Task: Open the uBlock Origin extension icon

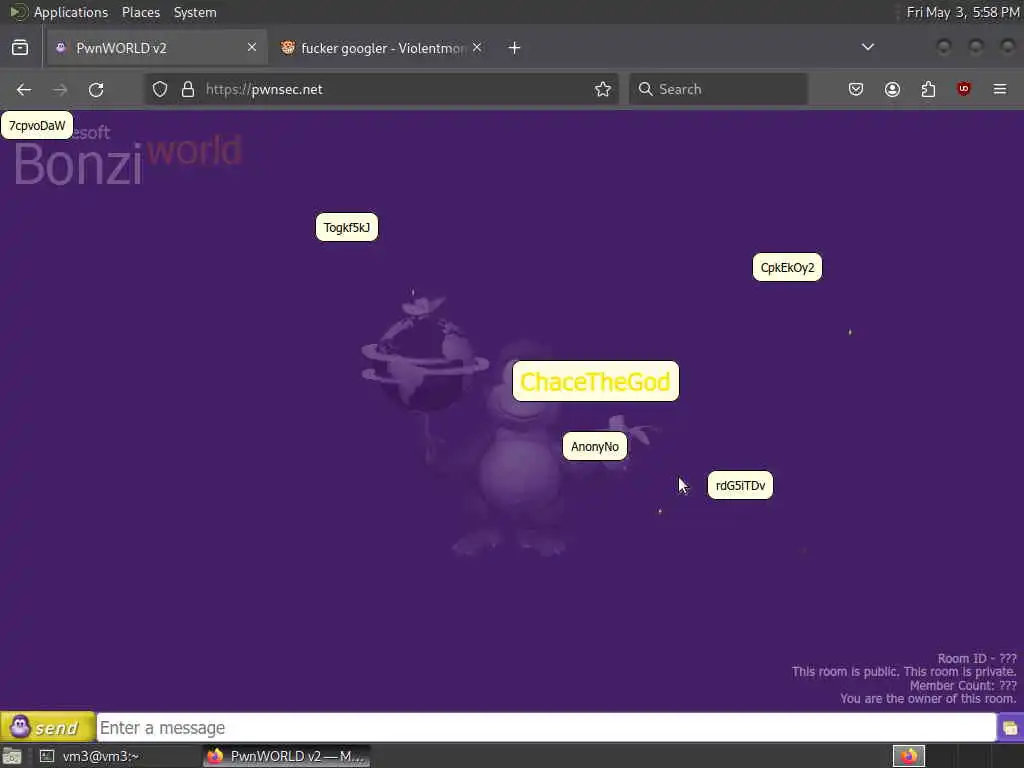Action: [963, 89]
